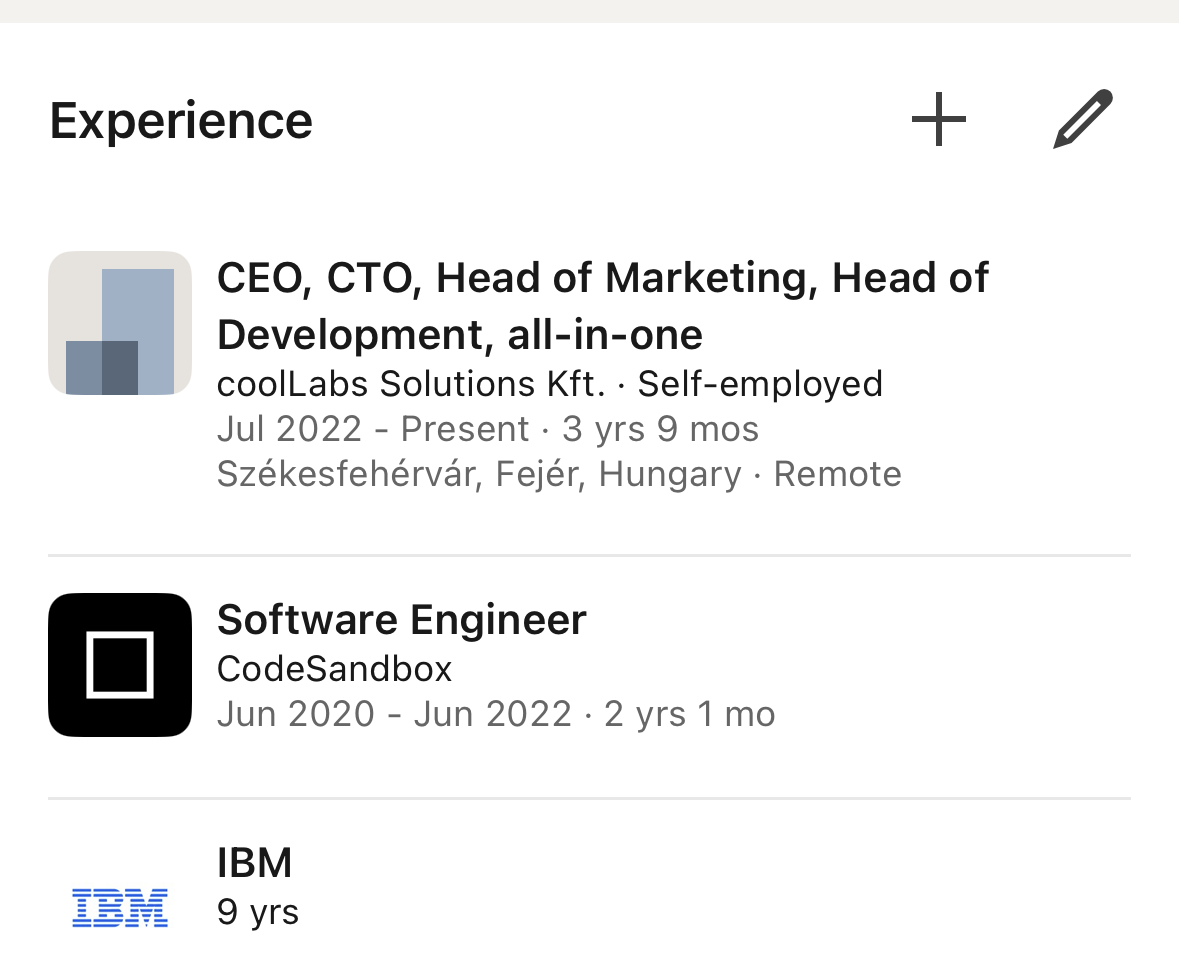
Task: Click the 9 yrs duration under IBM
Action: click(258, 912)
